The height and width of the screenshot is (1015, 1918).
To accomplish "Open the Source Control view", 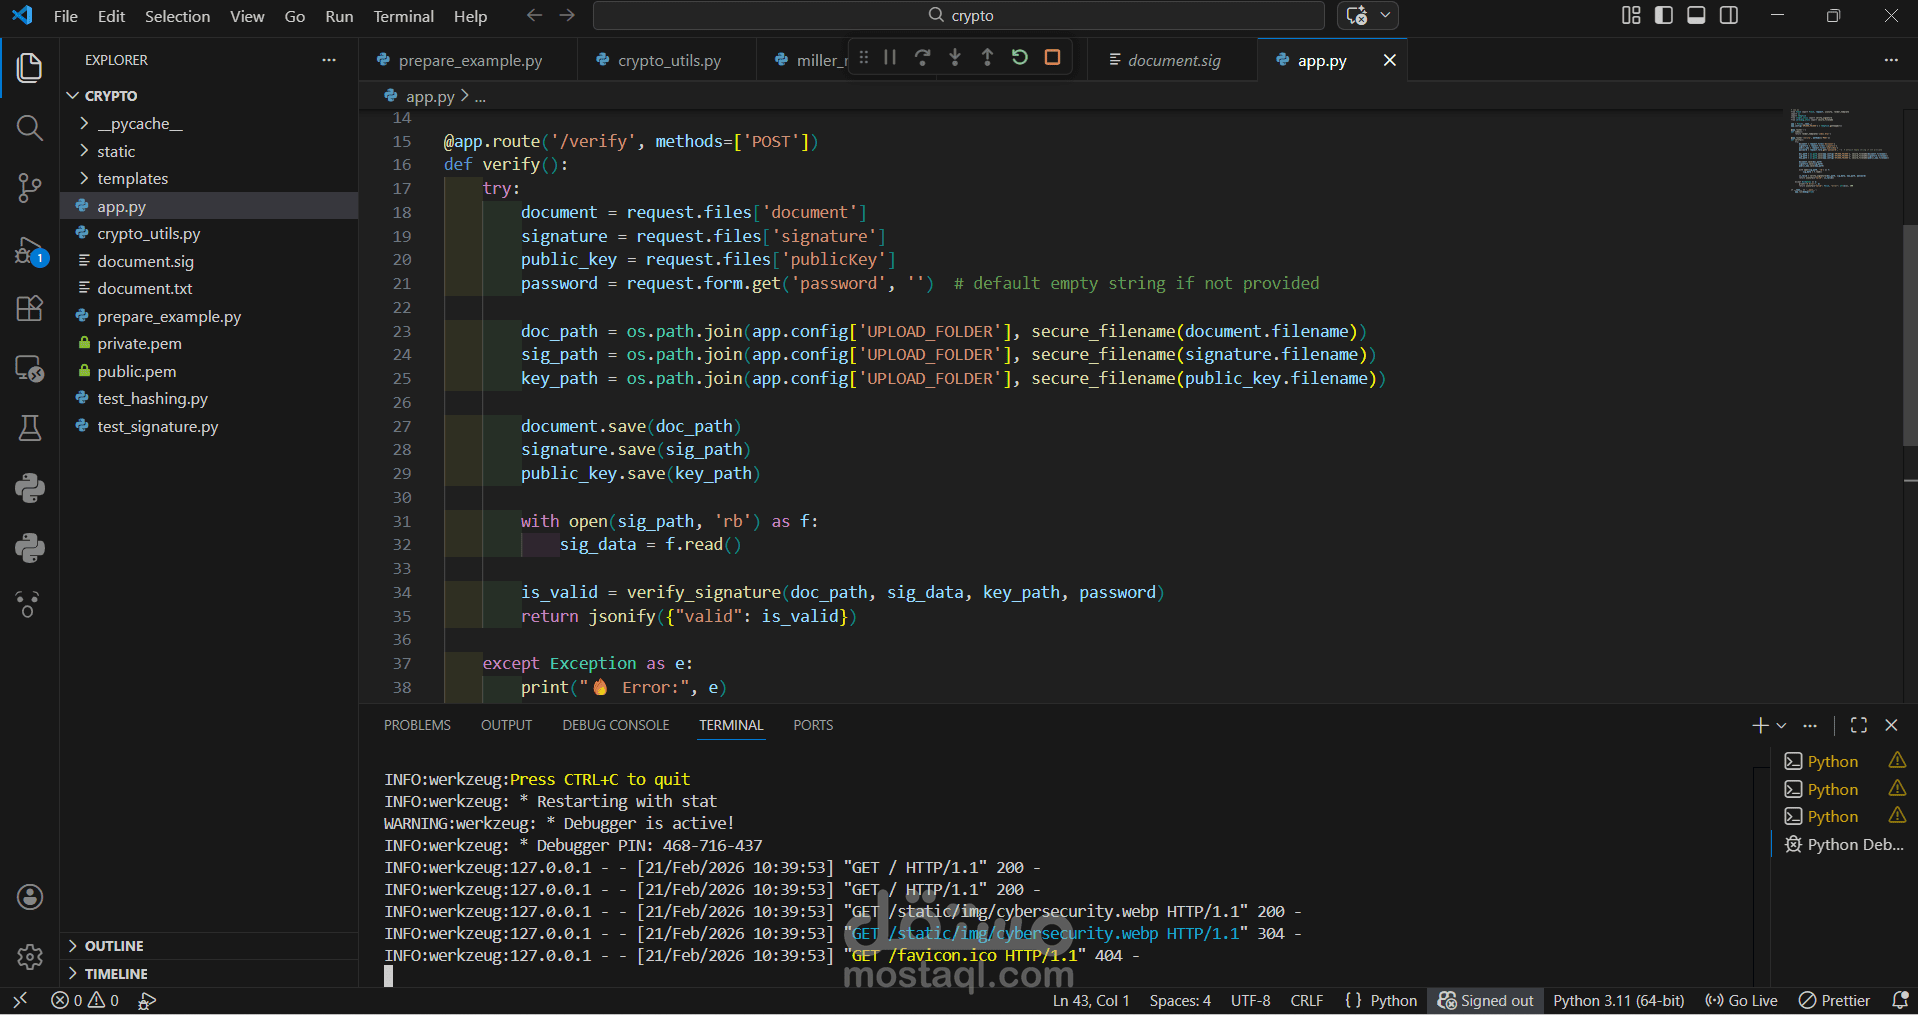I will tap(29, 187).
